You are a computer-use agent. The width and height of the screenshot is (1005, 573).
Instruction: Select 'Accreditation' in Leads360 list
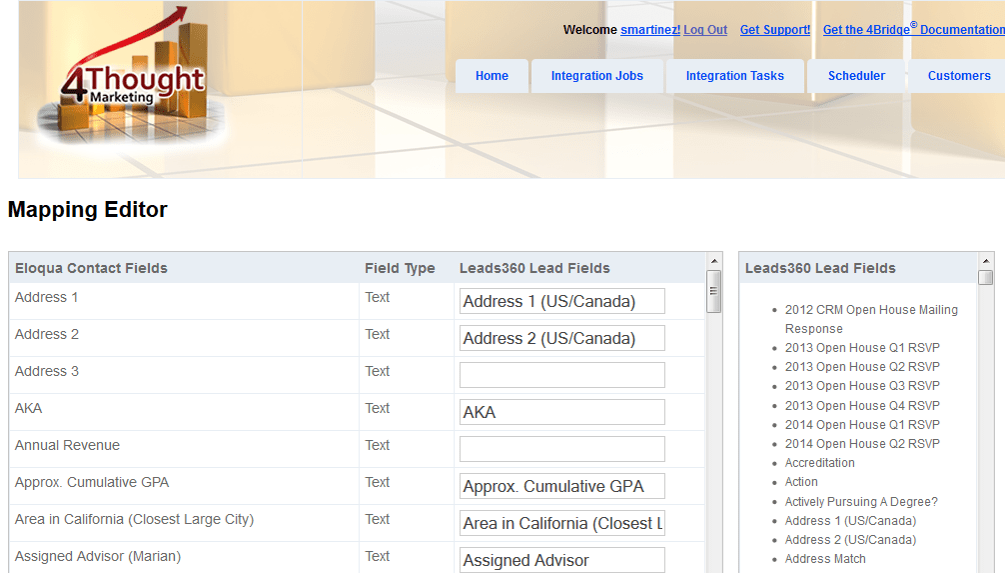(x=820, y=463)
